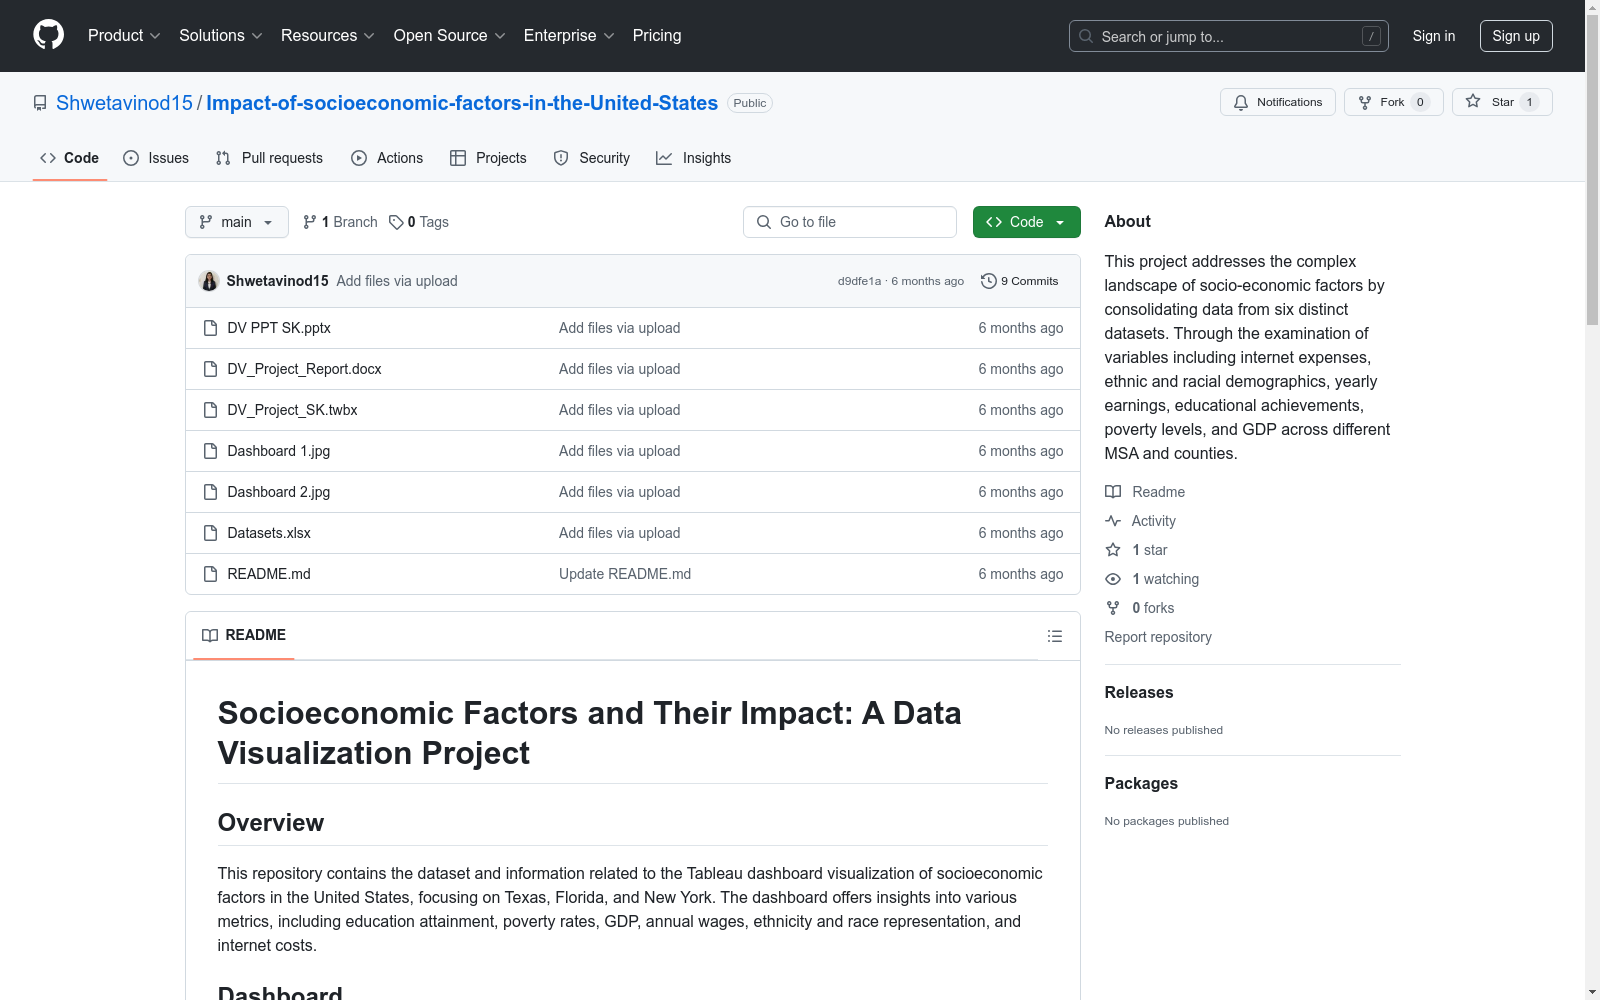Screen dimensions: 1600x1000
Task: Open the Datasets.xlsx file
Action: click(269, 533)
